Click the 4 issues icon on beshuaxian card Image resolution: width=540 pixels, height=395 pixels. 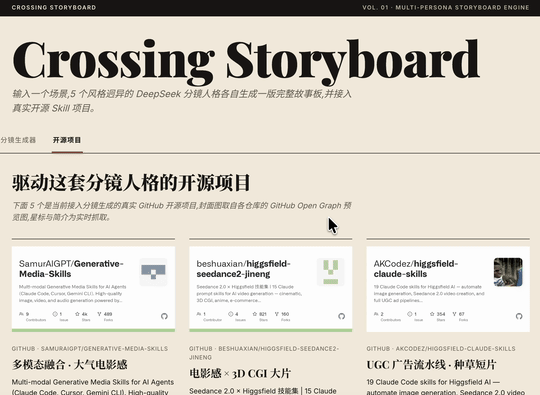(x=231, y=314)
